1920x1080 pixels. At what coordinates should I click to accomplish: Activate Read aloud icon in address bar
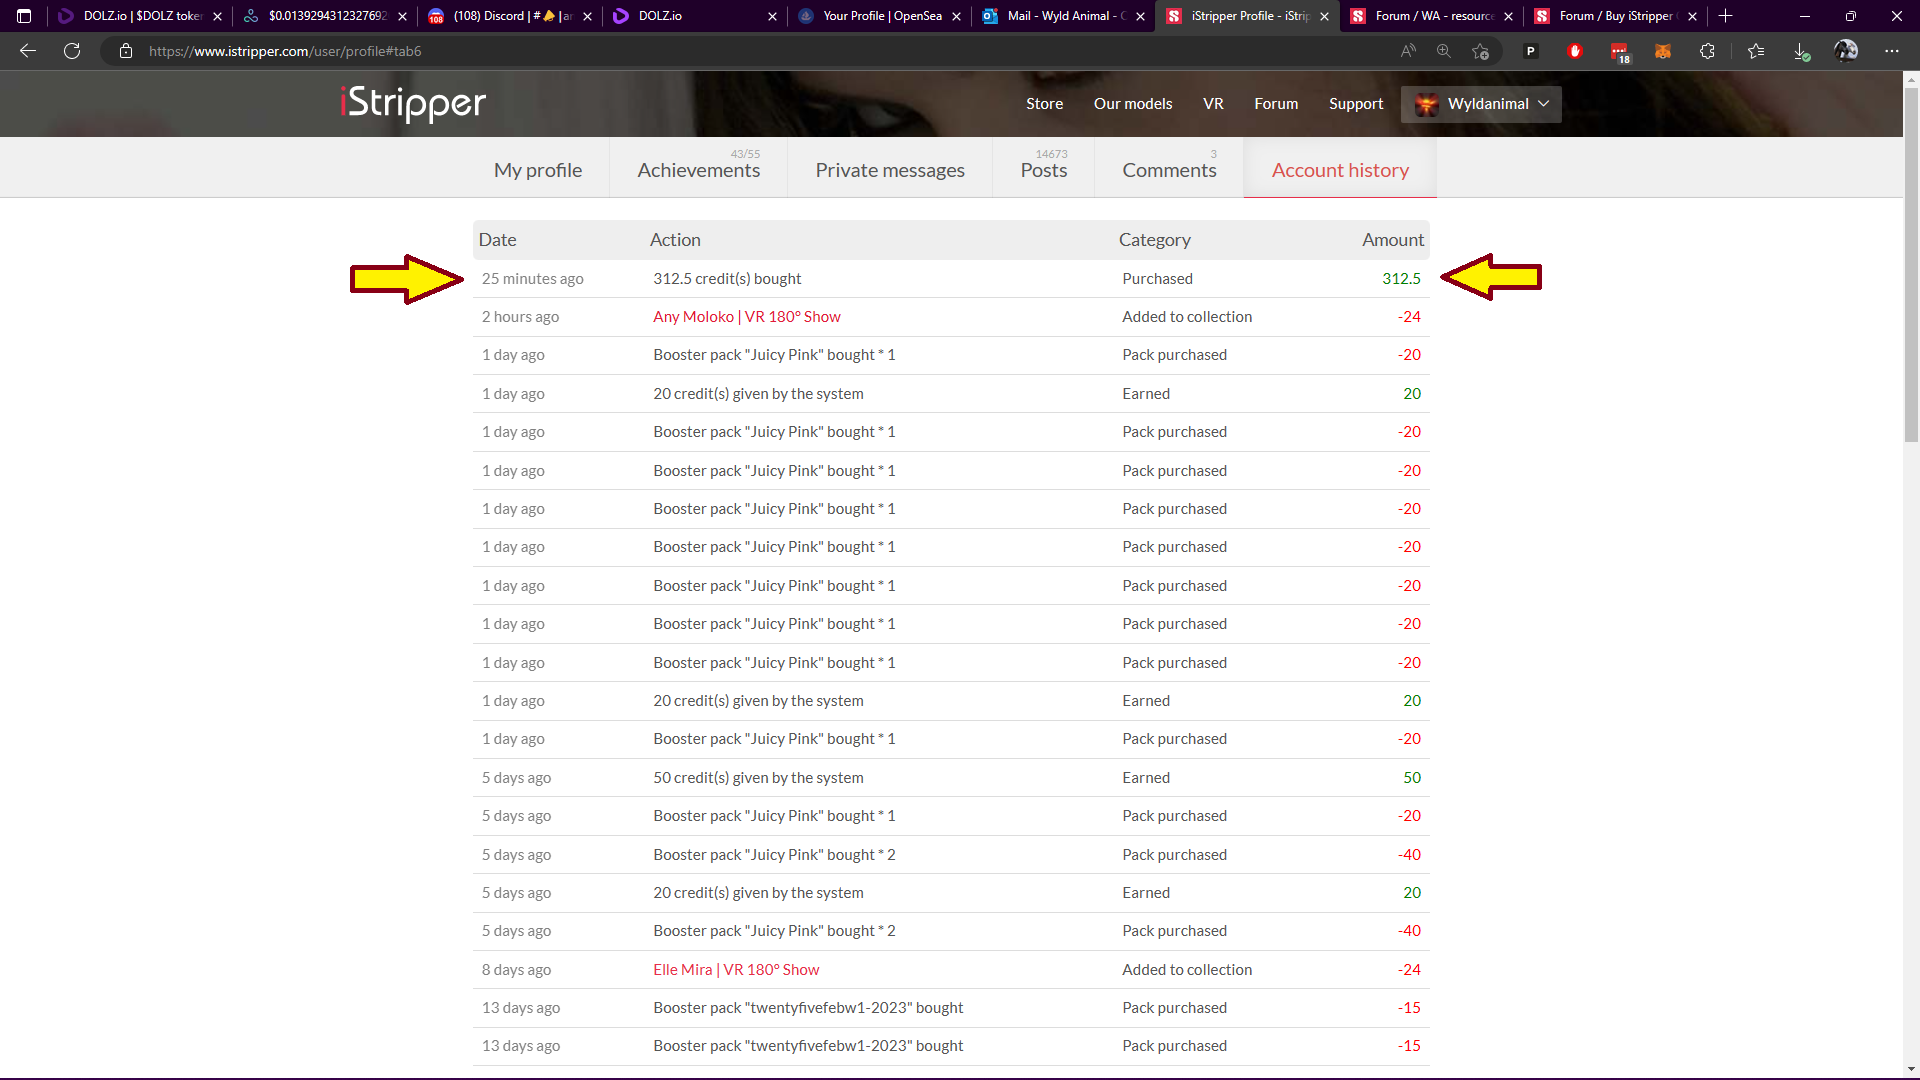point(1408,51)
